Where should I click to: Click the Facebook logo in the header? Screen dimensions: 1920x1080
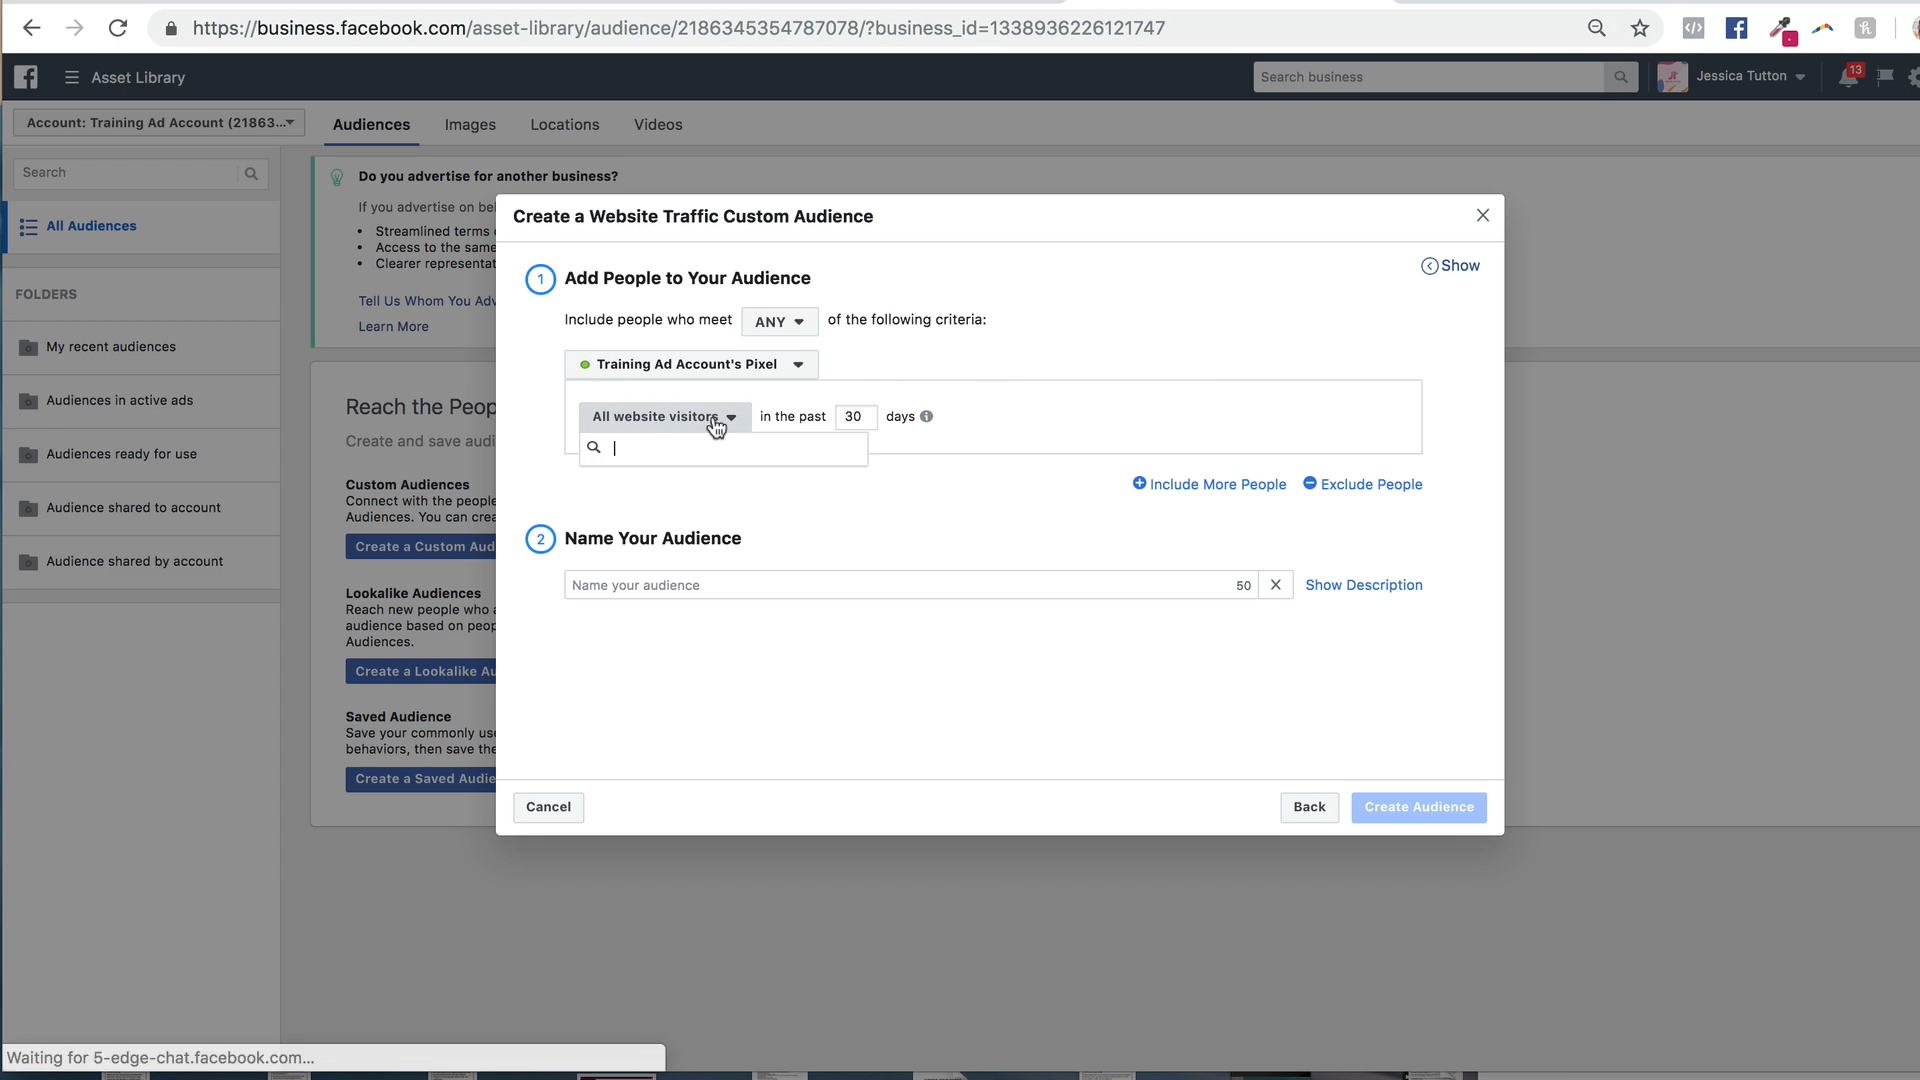[26, 77]
